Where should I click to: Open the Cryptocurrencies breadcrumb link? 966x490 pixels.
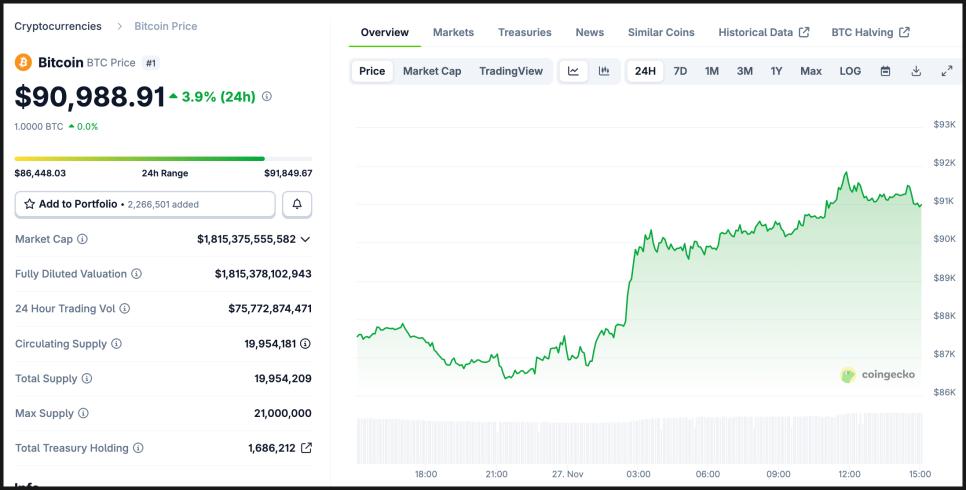pos(58,26)
